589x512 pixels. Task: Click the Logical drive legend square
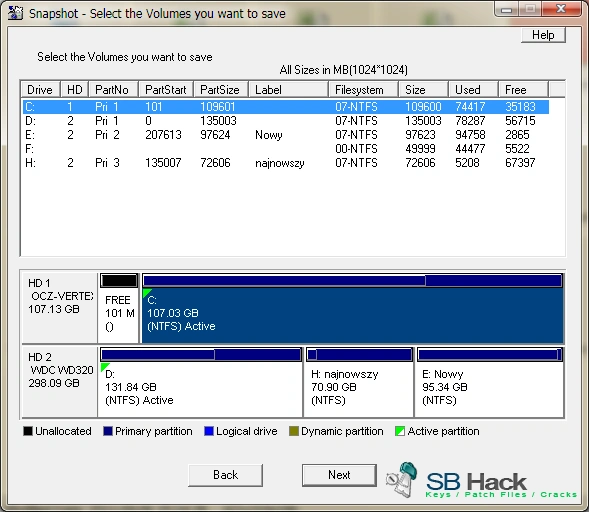coord(209,431)
